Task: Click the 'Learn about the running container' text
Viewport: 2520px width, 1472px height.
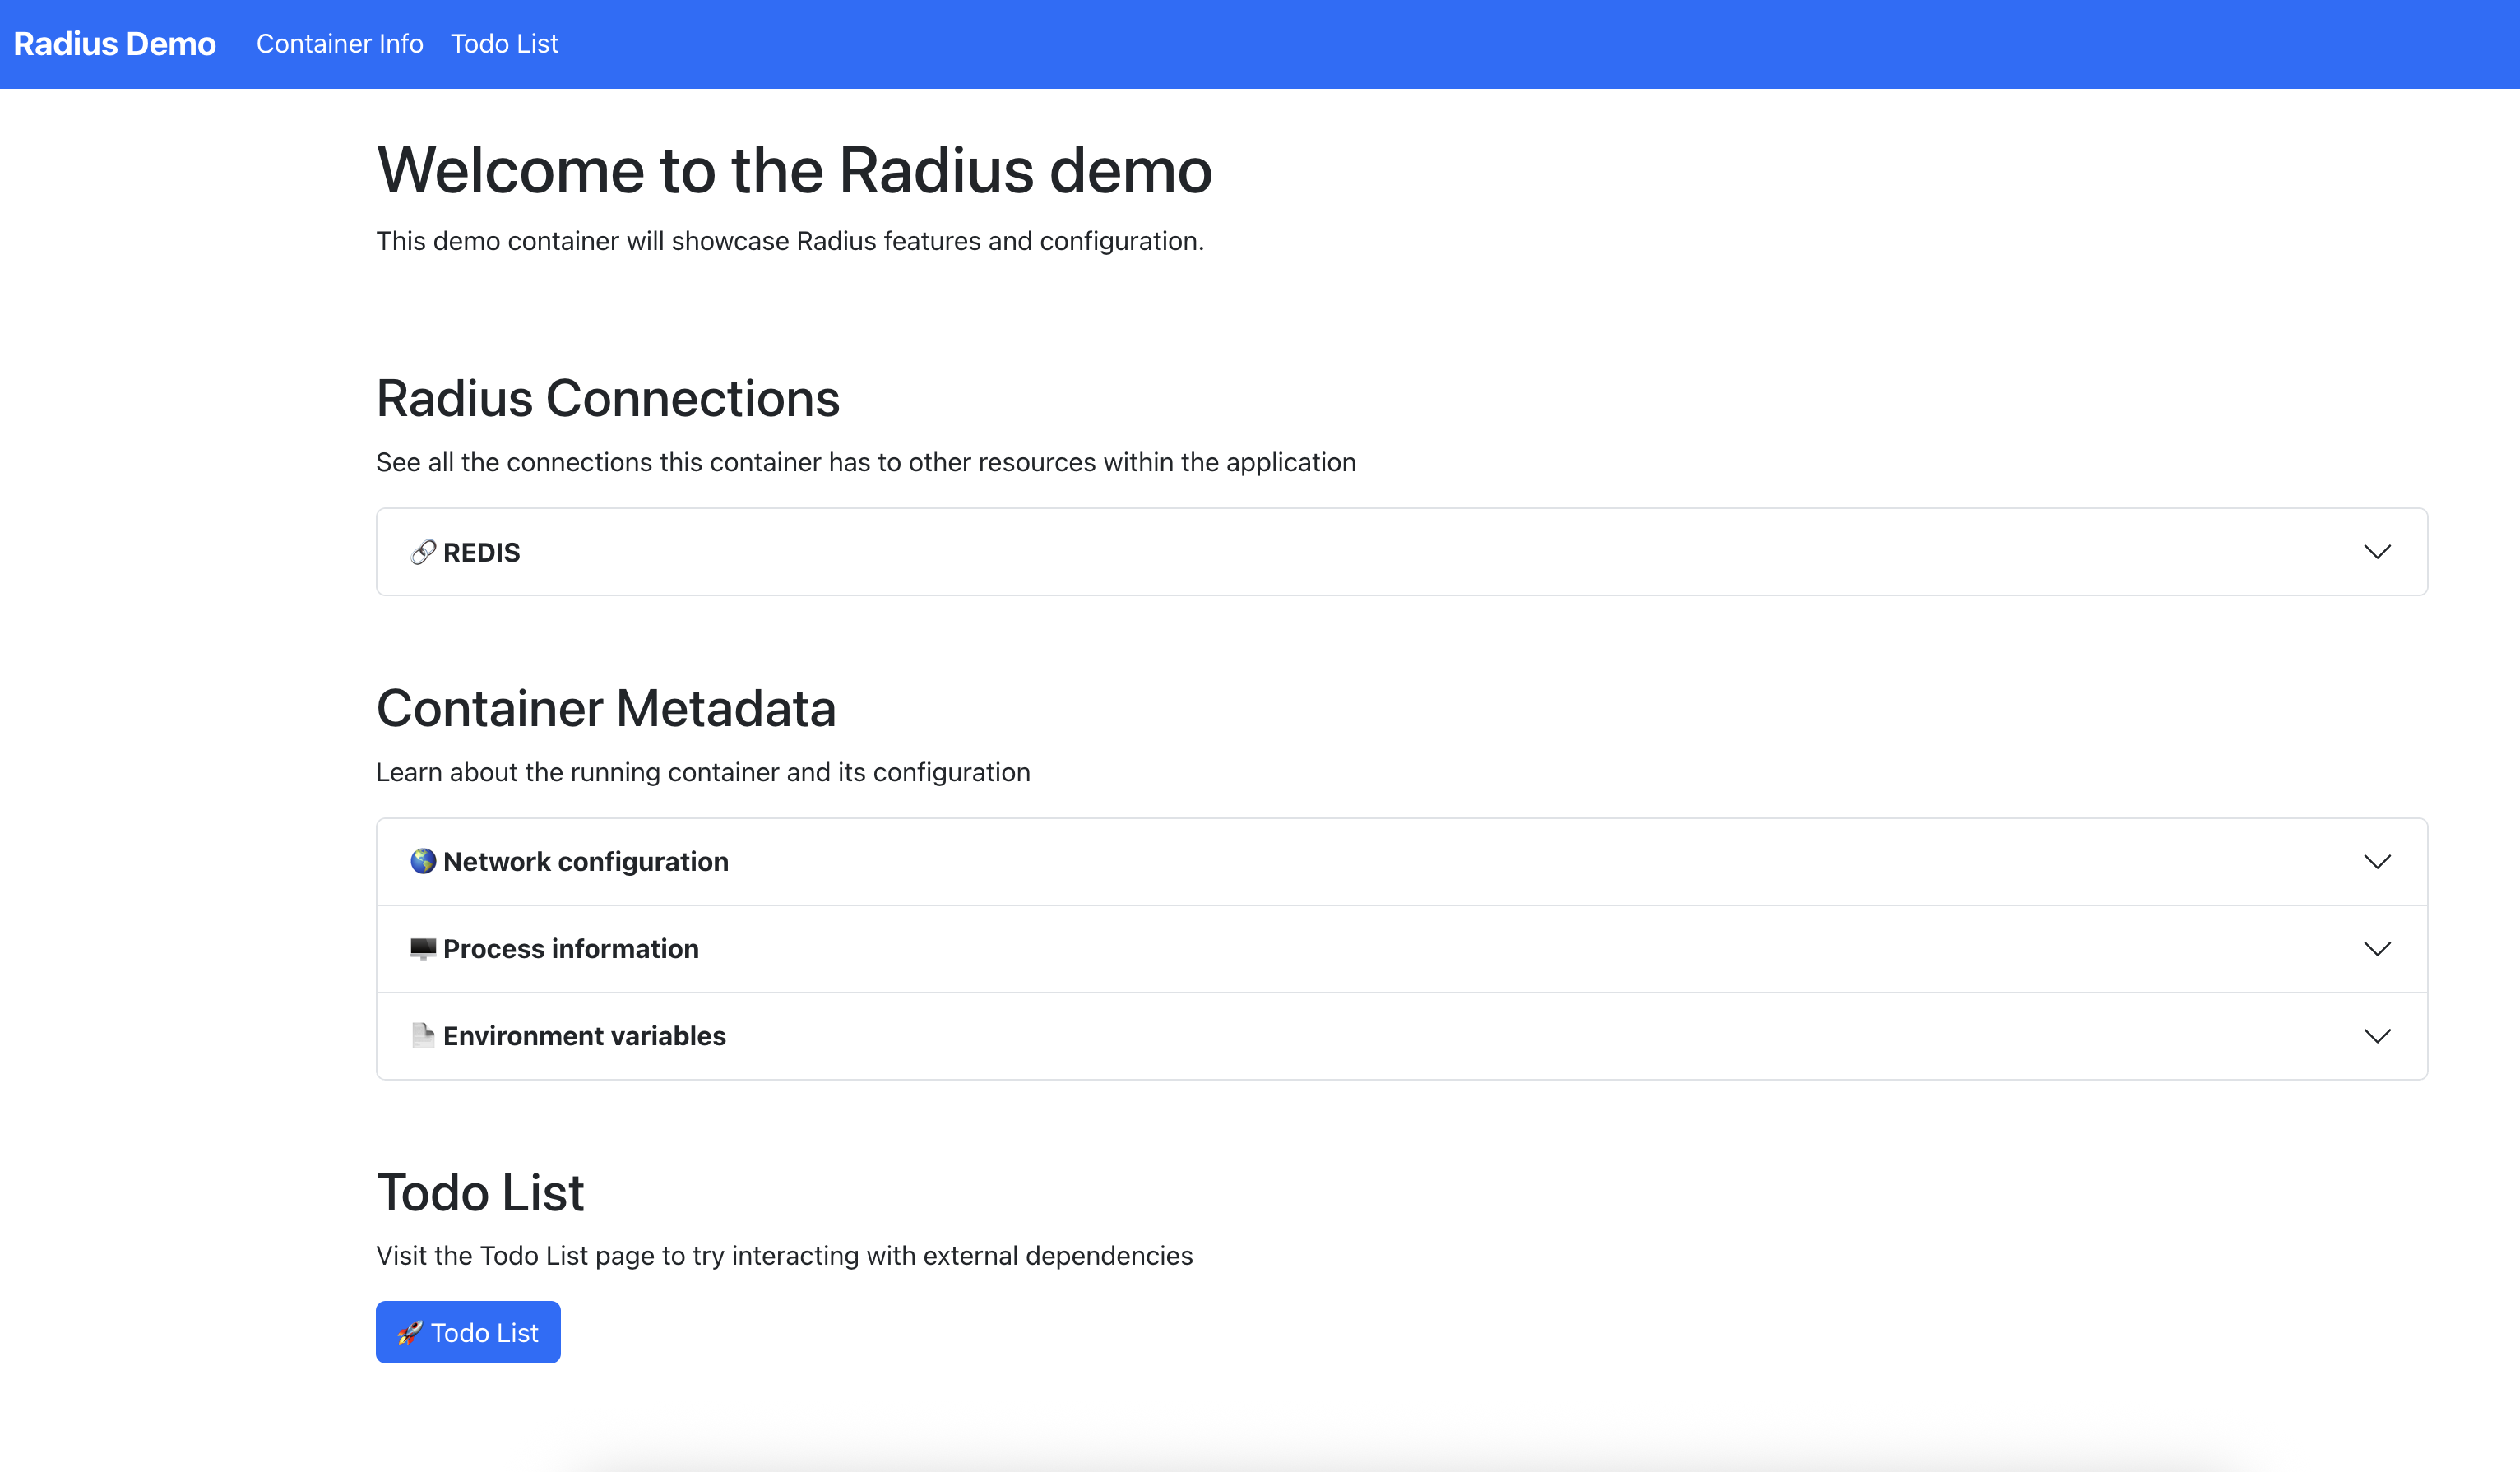Action: [x=703, y=772]
